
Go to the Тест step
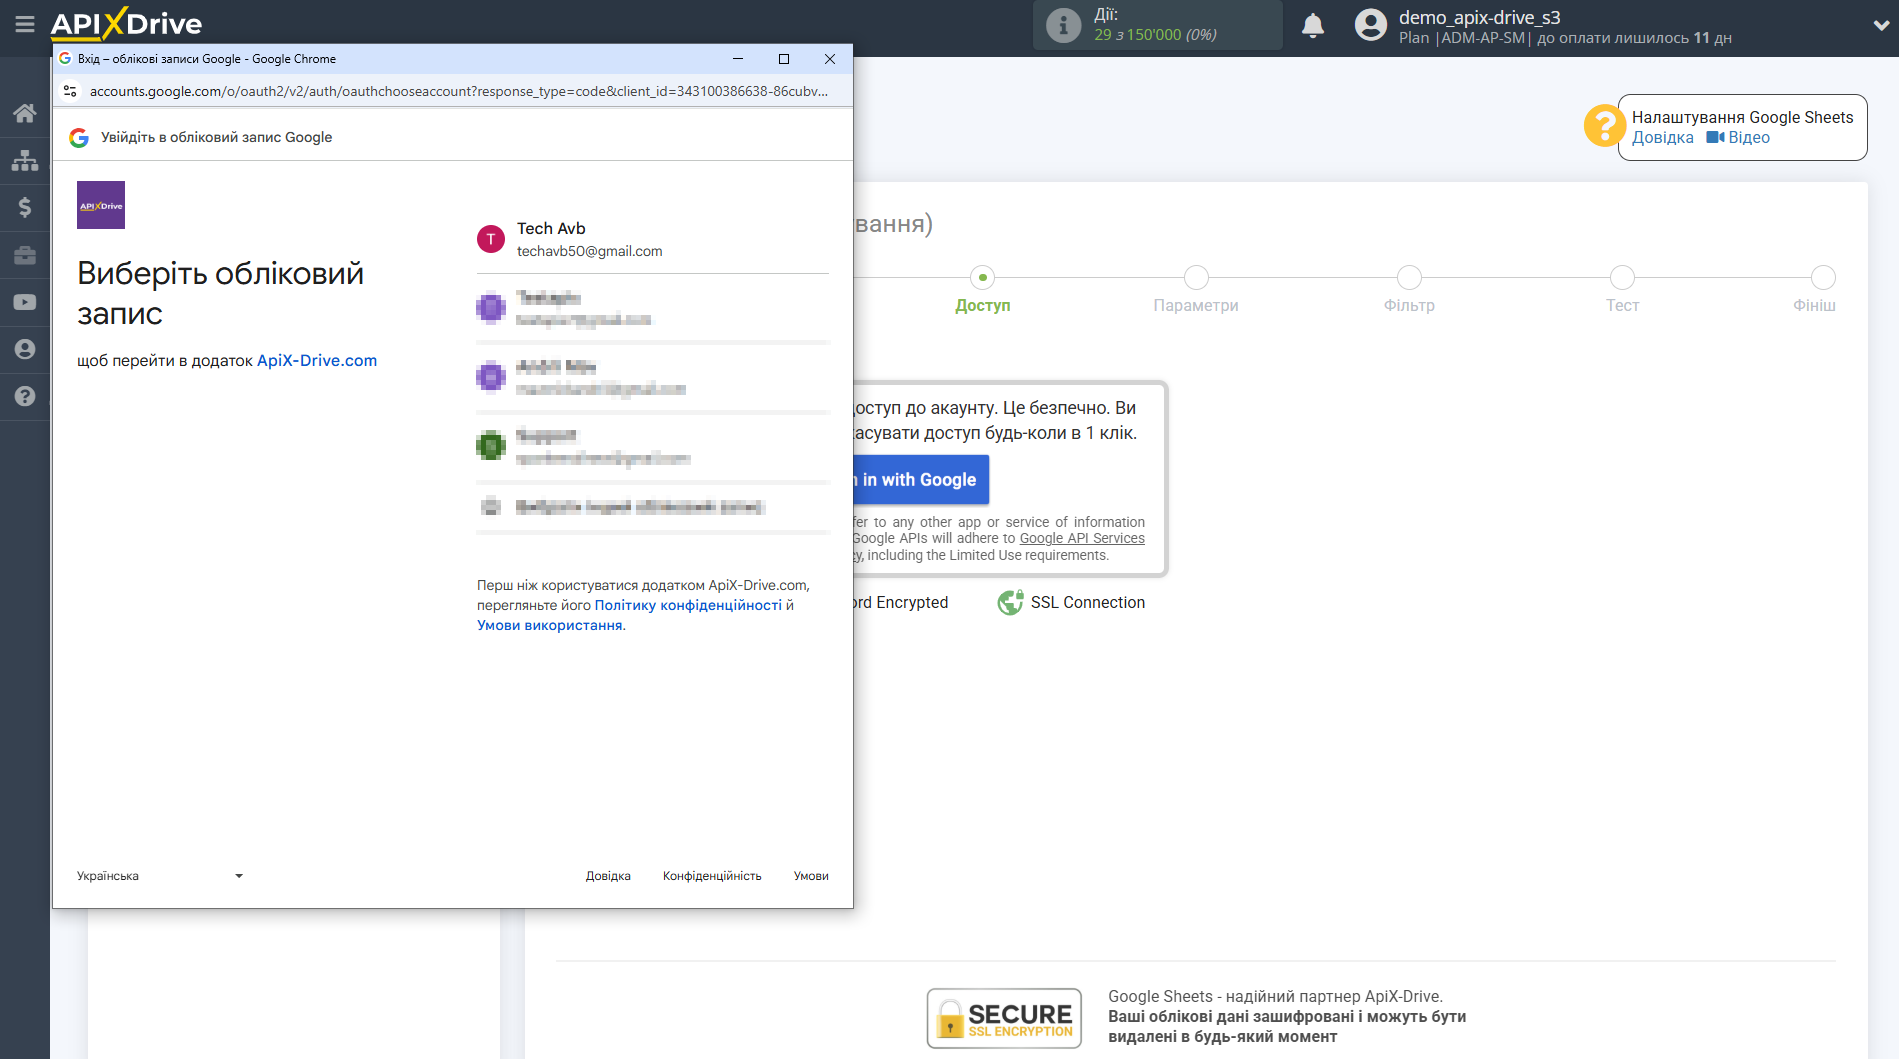1622,277
